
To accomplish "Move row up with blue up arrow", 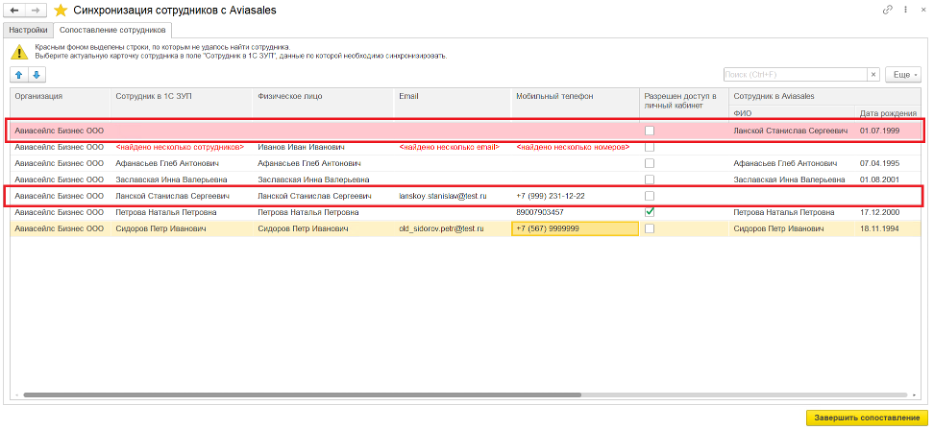I will (18, 75).
